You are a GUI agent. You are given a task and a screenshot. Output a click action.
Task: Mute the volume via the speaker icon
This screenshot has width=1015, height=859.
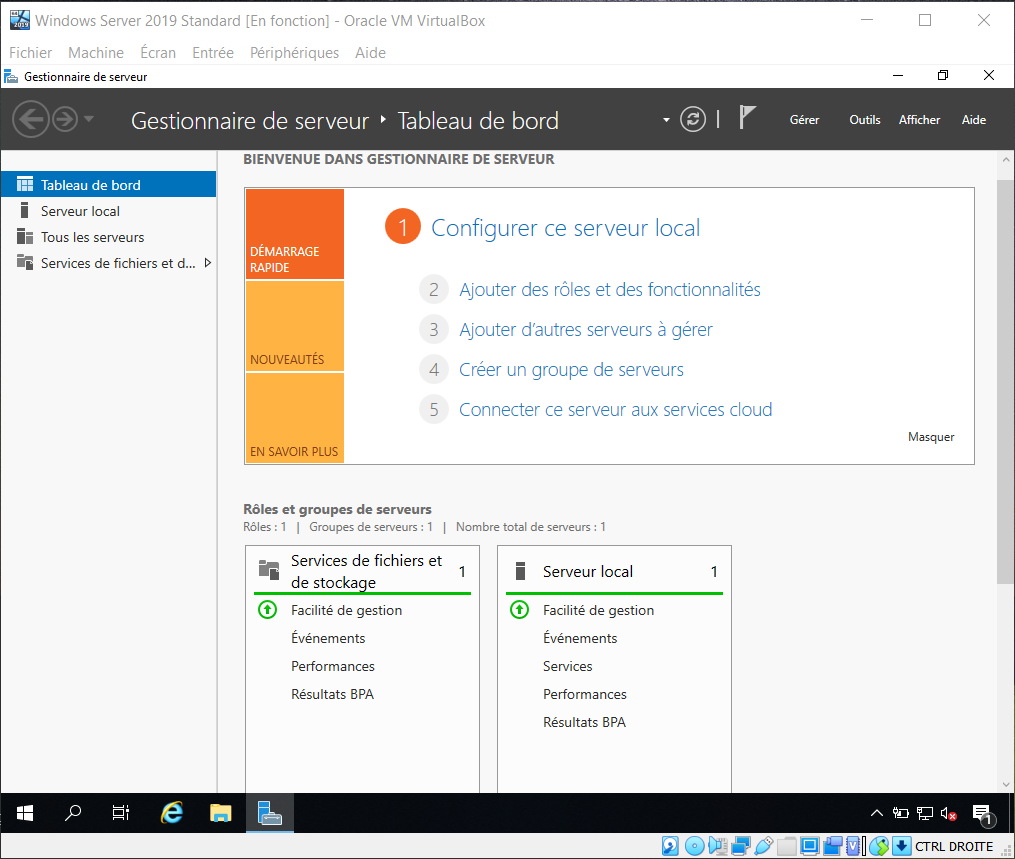[948, 813]
